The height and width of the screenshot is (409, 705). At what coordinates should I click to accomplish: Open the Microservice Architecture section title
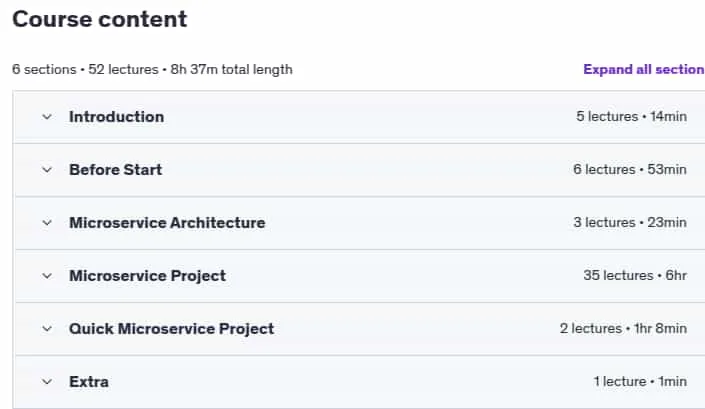point(167,223)
